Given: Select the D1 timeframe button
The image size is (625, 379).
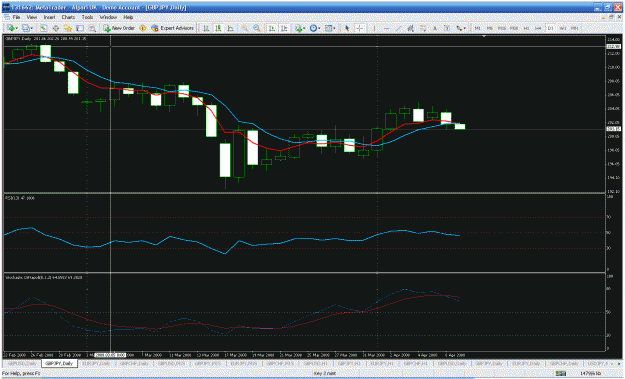Looking at the screenshot, I should pyautogui.click(x=550, y=28).
